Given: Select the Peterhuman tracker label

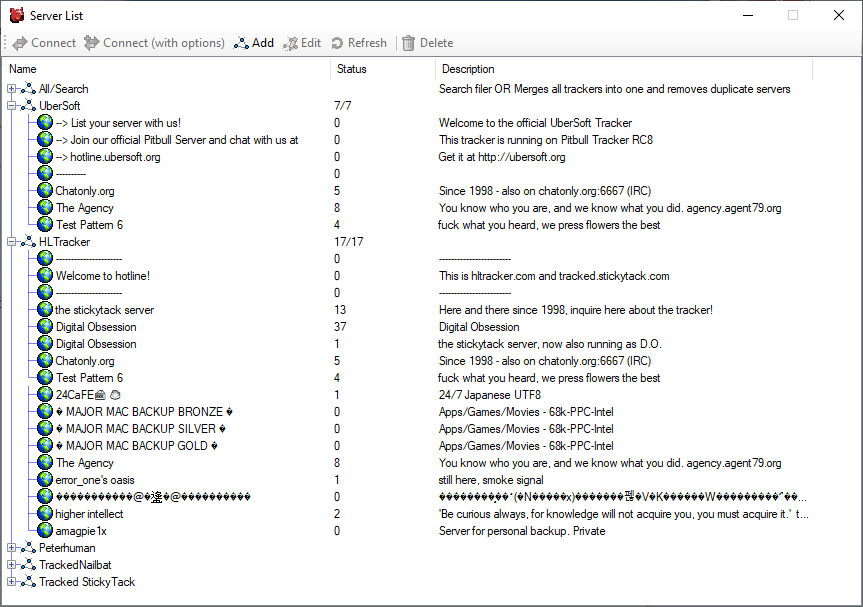Looking at the screenshot, I should tap(67, 548).
